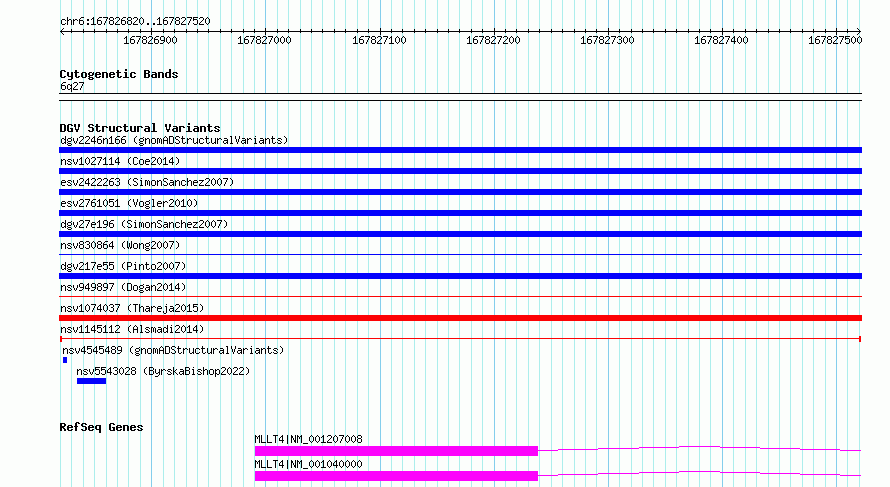This screenshot has width=890, height=487.
Task: Click the tiny blue block under nsv4545489
Action: (x=65, y=360)
